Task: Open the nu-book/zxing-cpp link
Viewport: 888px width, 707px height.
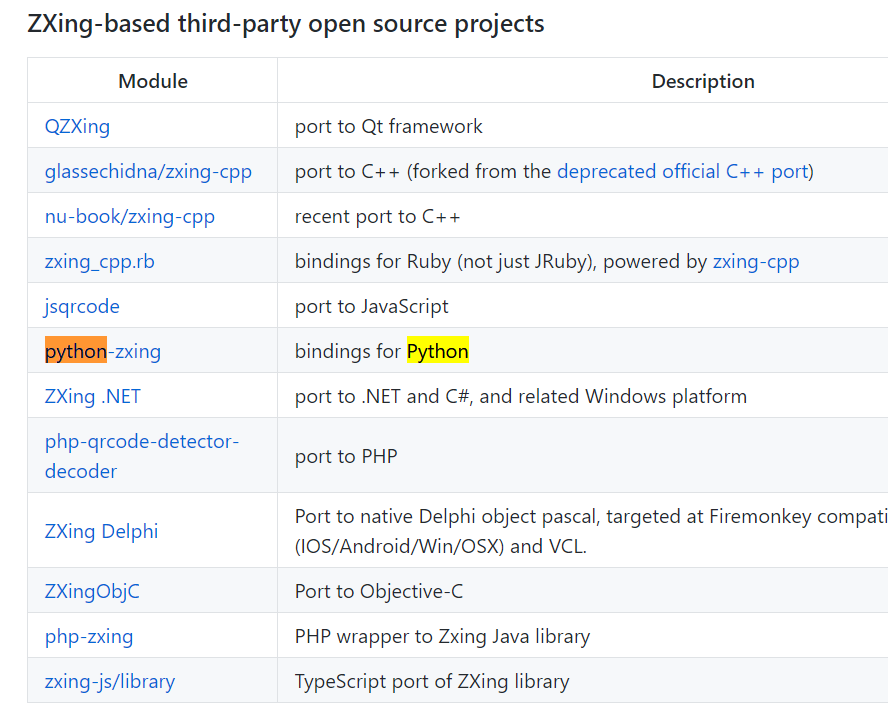Action: tap(129, 216)
